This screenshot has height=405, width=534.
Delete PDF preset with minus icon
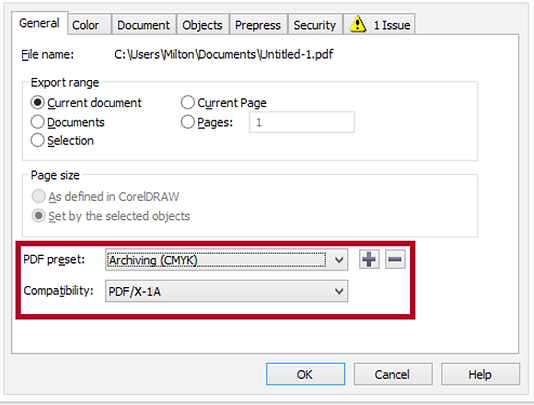(x=395, y=260)
